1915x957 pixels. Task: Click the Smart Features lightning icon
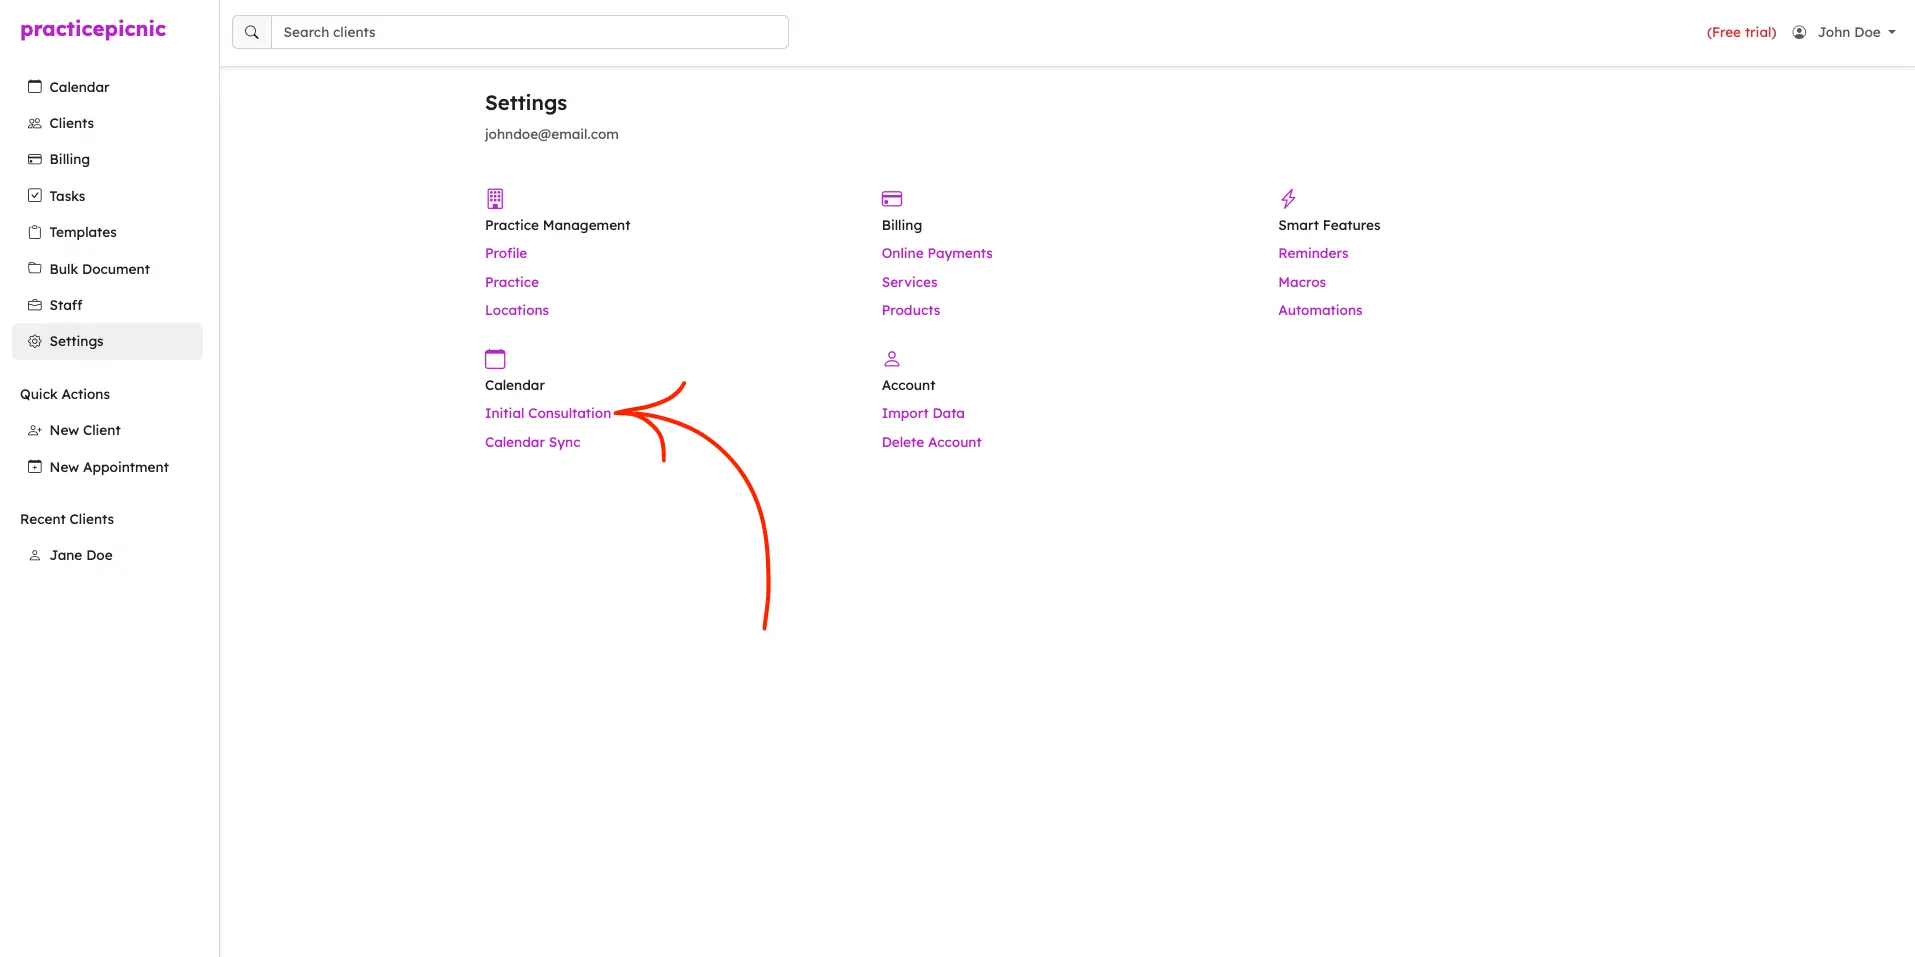point(1288,198)
